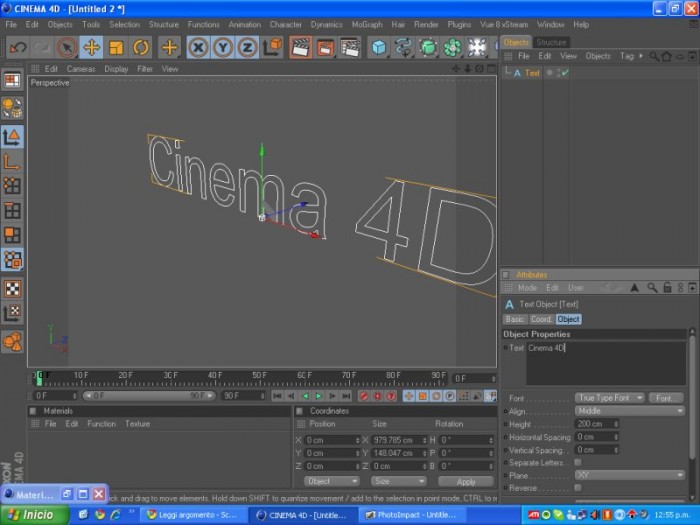The height and width of the screenshot is (525, 700).
Task: Toggle the Z axis lock
Action: 247,47
